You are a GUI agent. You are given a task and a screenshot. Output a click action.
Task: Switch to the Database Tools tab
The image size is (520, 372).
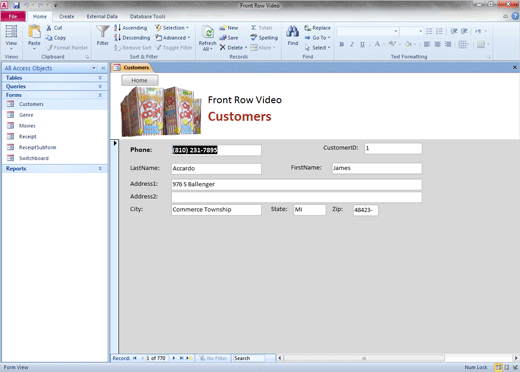pyautogui.click(x=147, y=16)
